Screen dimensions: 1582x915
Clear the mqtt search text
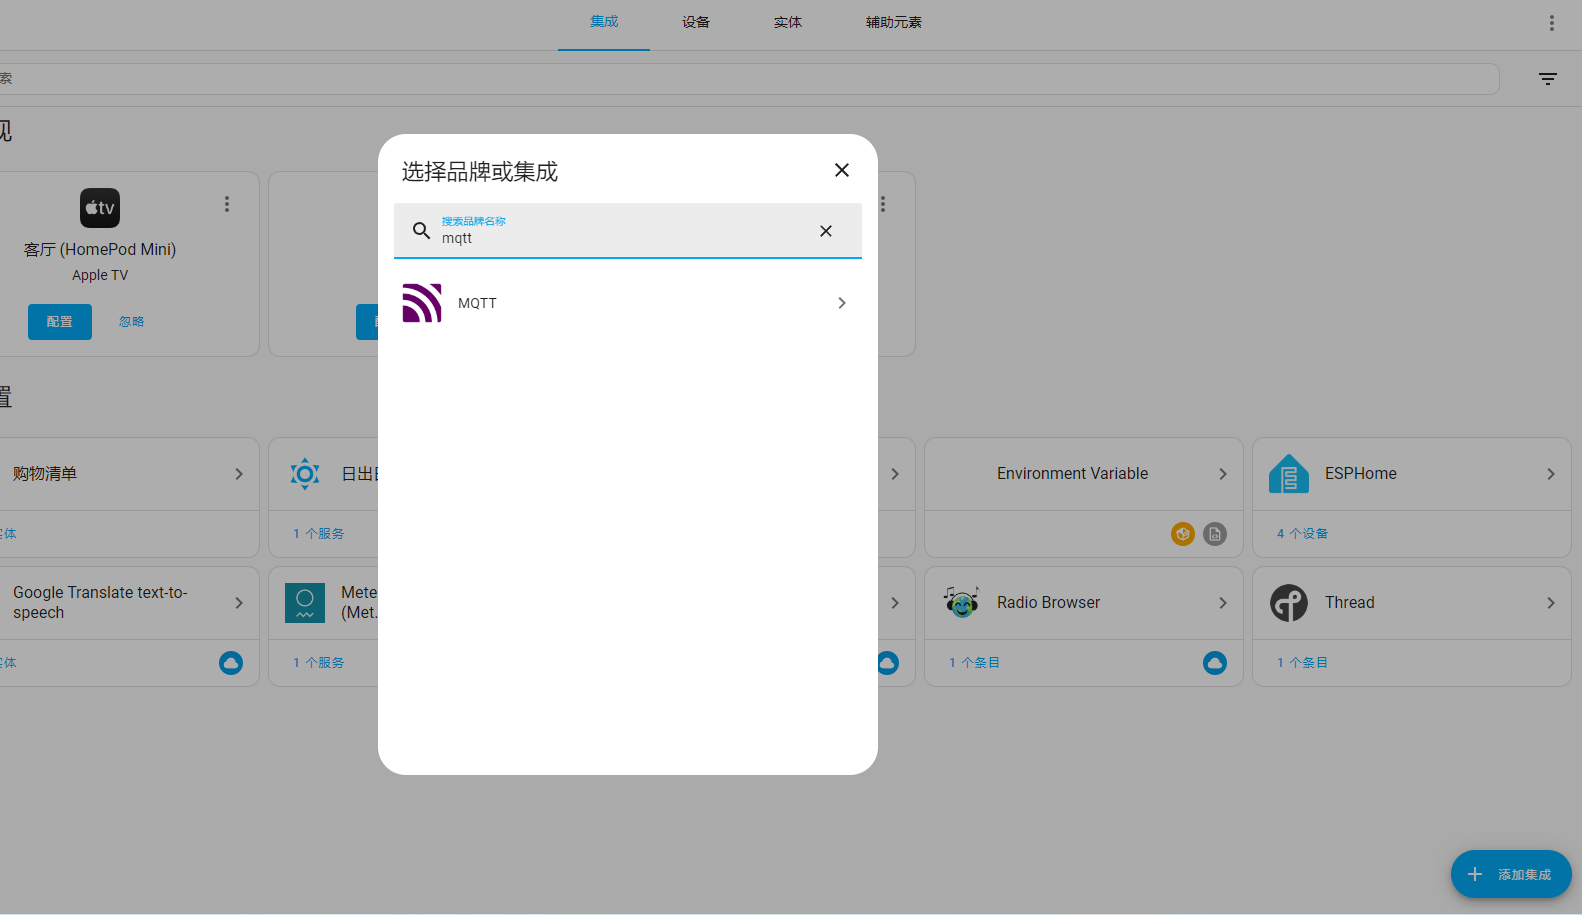tap(826, 231)
